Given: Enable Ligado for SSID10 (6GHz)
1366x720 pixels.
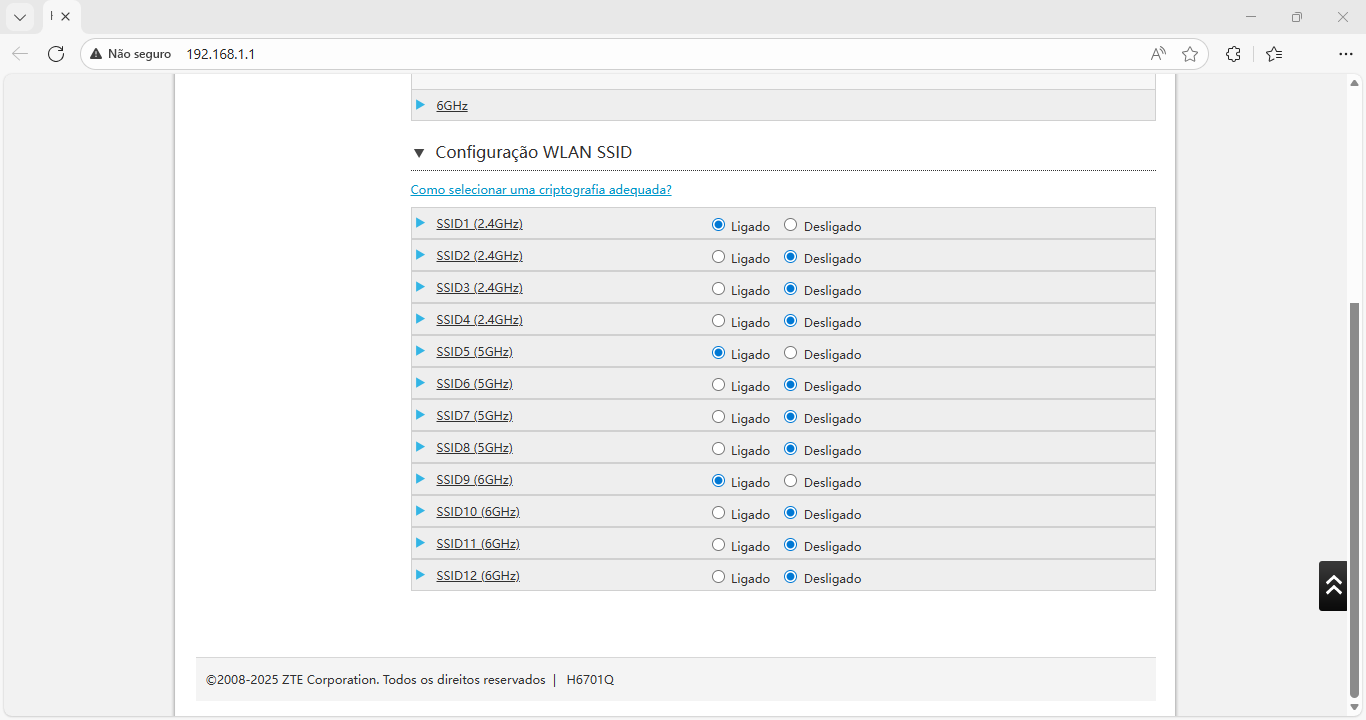Looking at the screenshot, I should (x=718, y=513).
